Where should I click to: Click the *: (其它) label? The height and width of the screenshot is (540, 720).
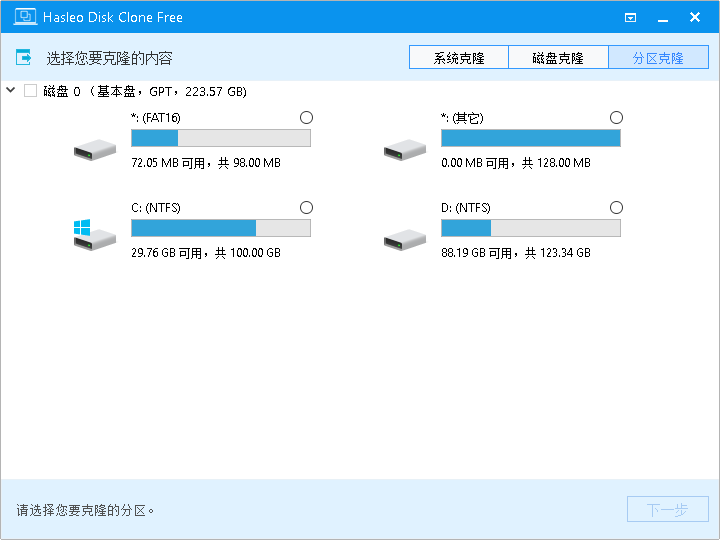462,118
